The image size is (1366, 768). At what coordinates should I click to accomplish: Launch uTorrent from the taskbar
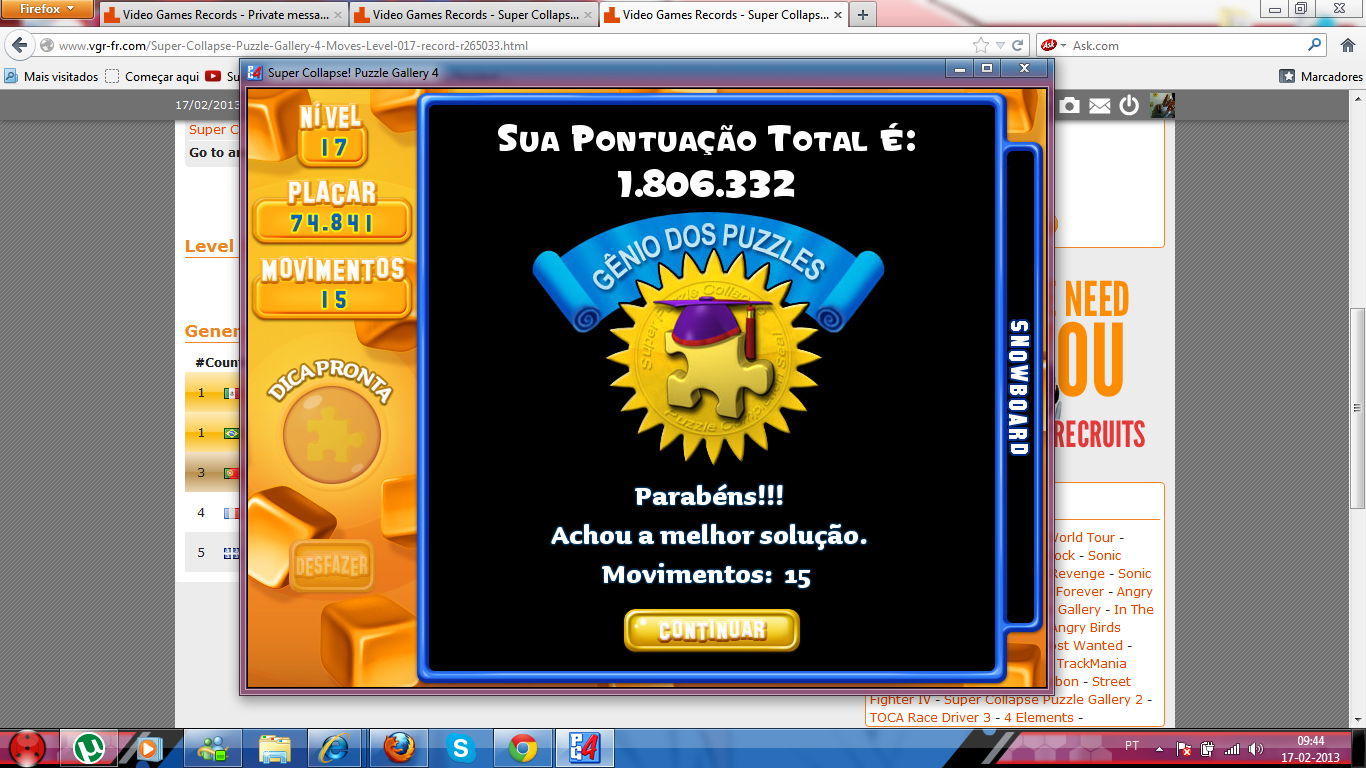coord(90,748)
